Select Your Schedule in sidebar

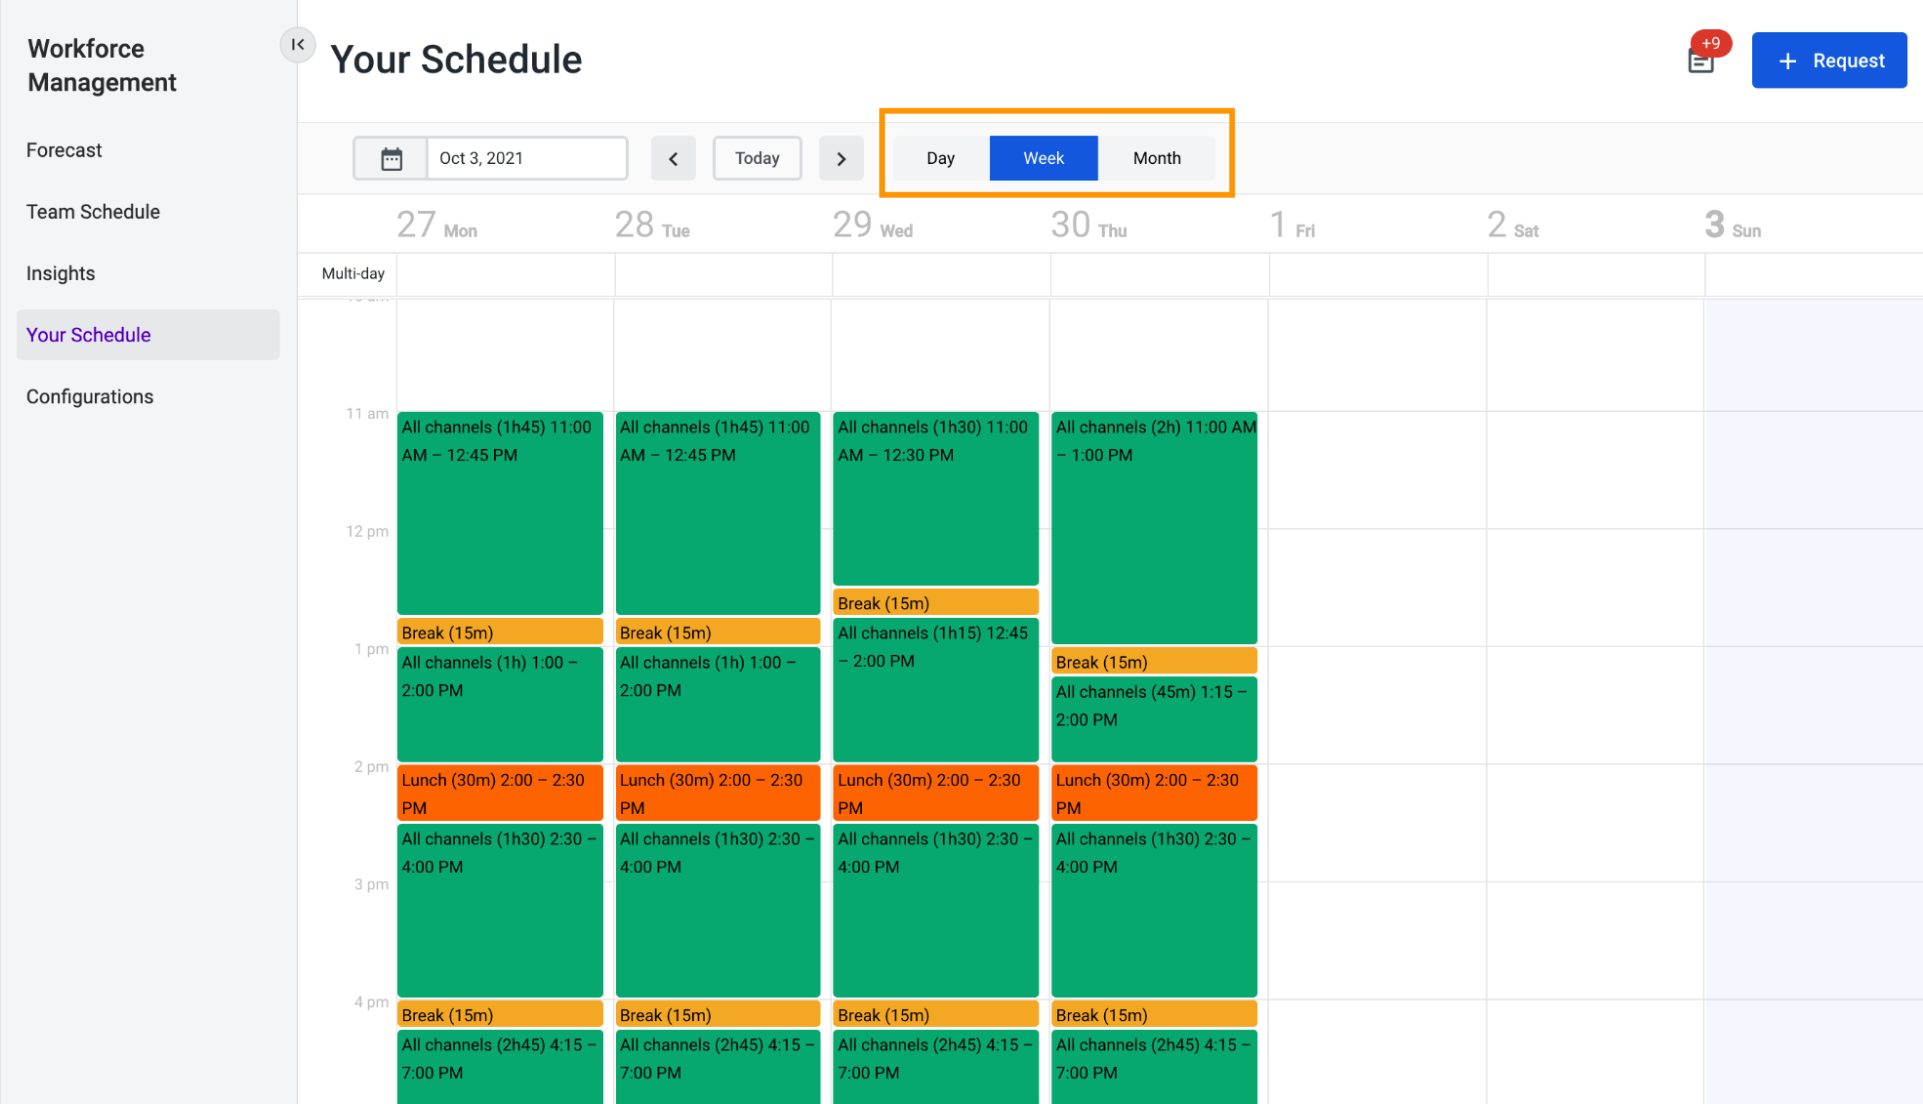click(88, 334)
